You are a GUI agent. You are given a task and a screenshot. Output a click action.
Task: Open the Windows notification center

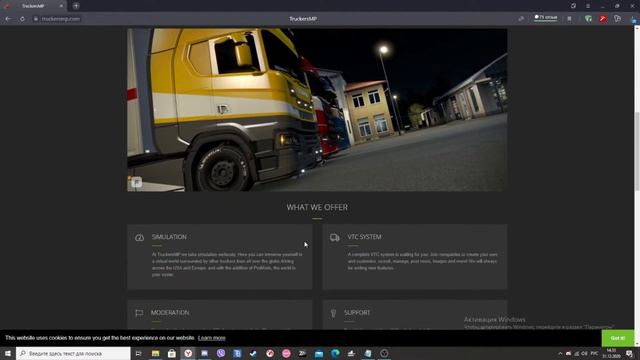[629, 353]
